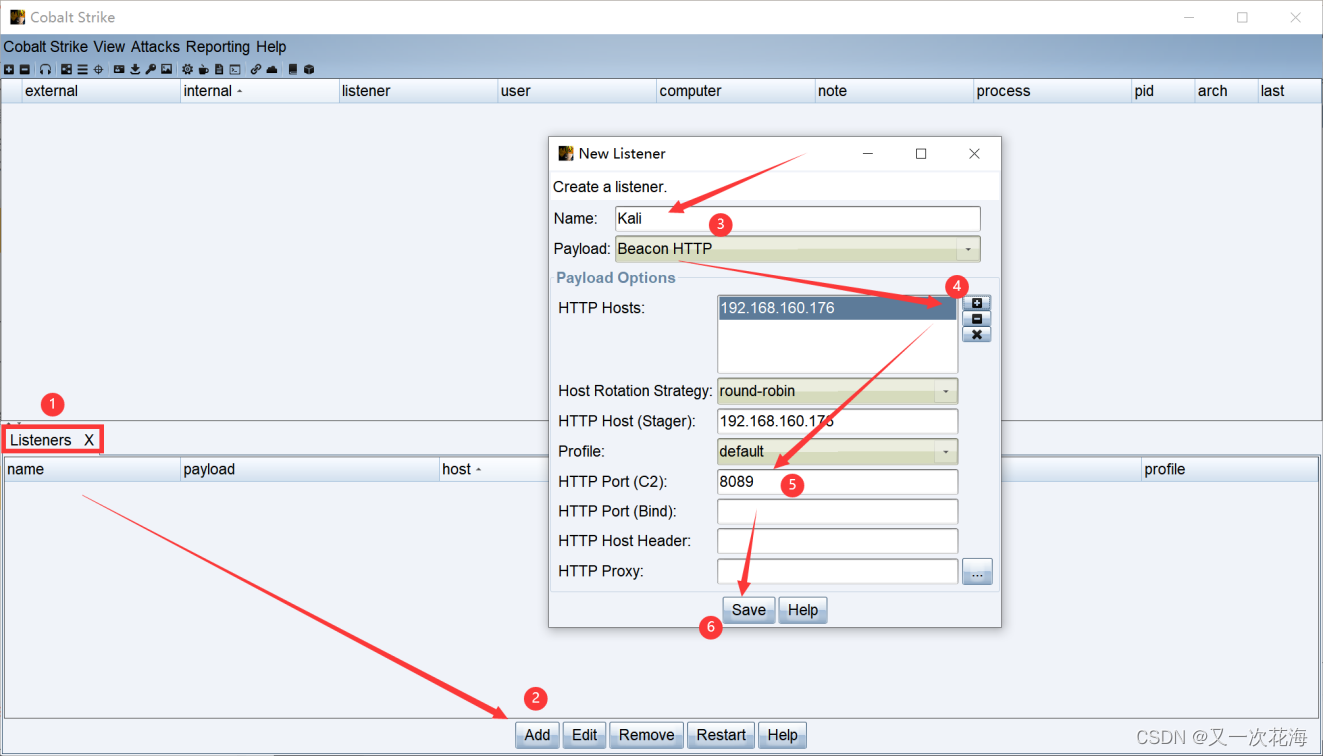This screenshot has height=756, width=1323.
Task: Click cloud icon to manage web server
Action: point(272,70)
